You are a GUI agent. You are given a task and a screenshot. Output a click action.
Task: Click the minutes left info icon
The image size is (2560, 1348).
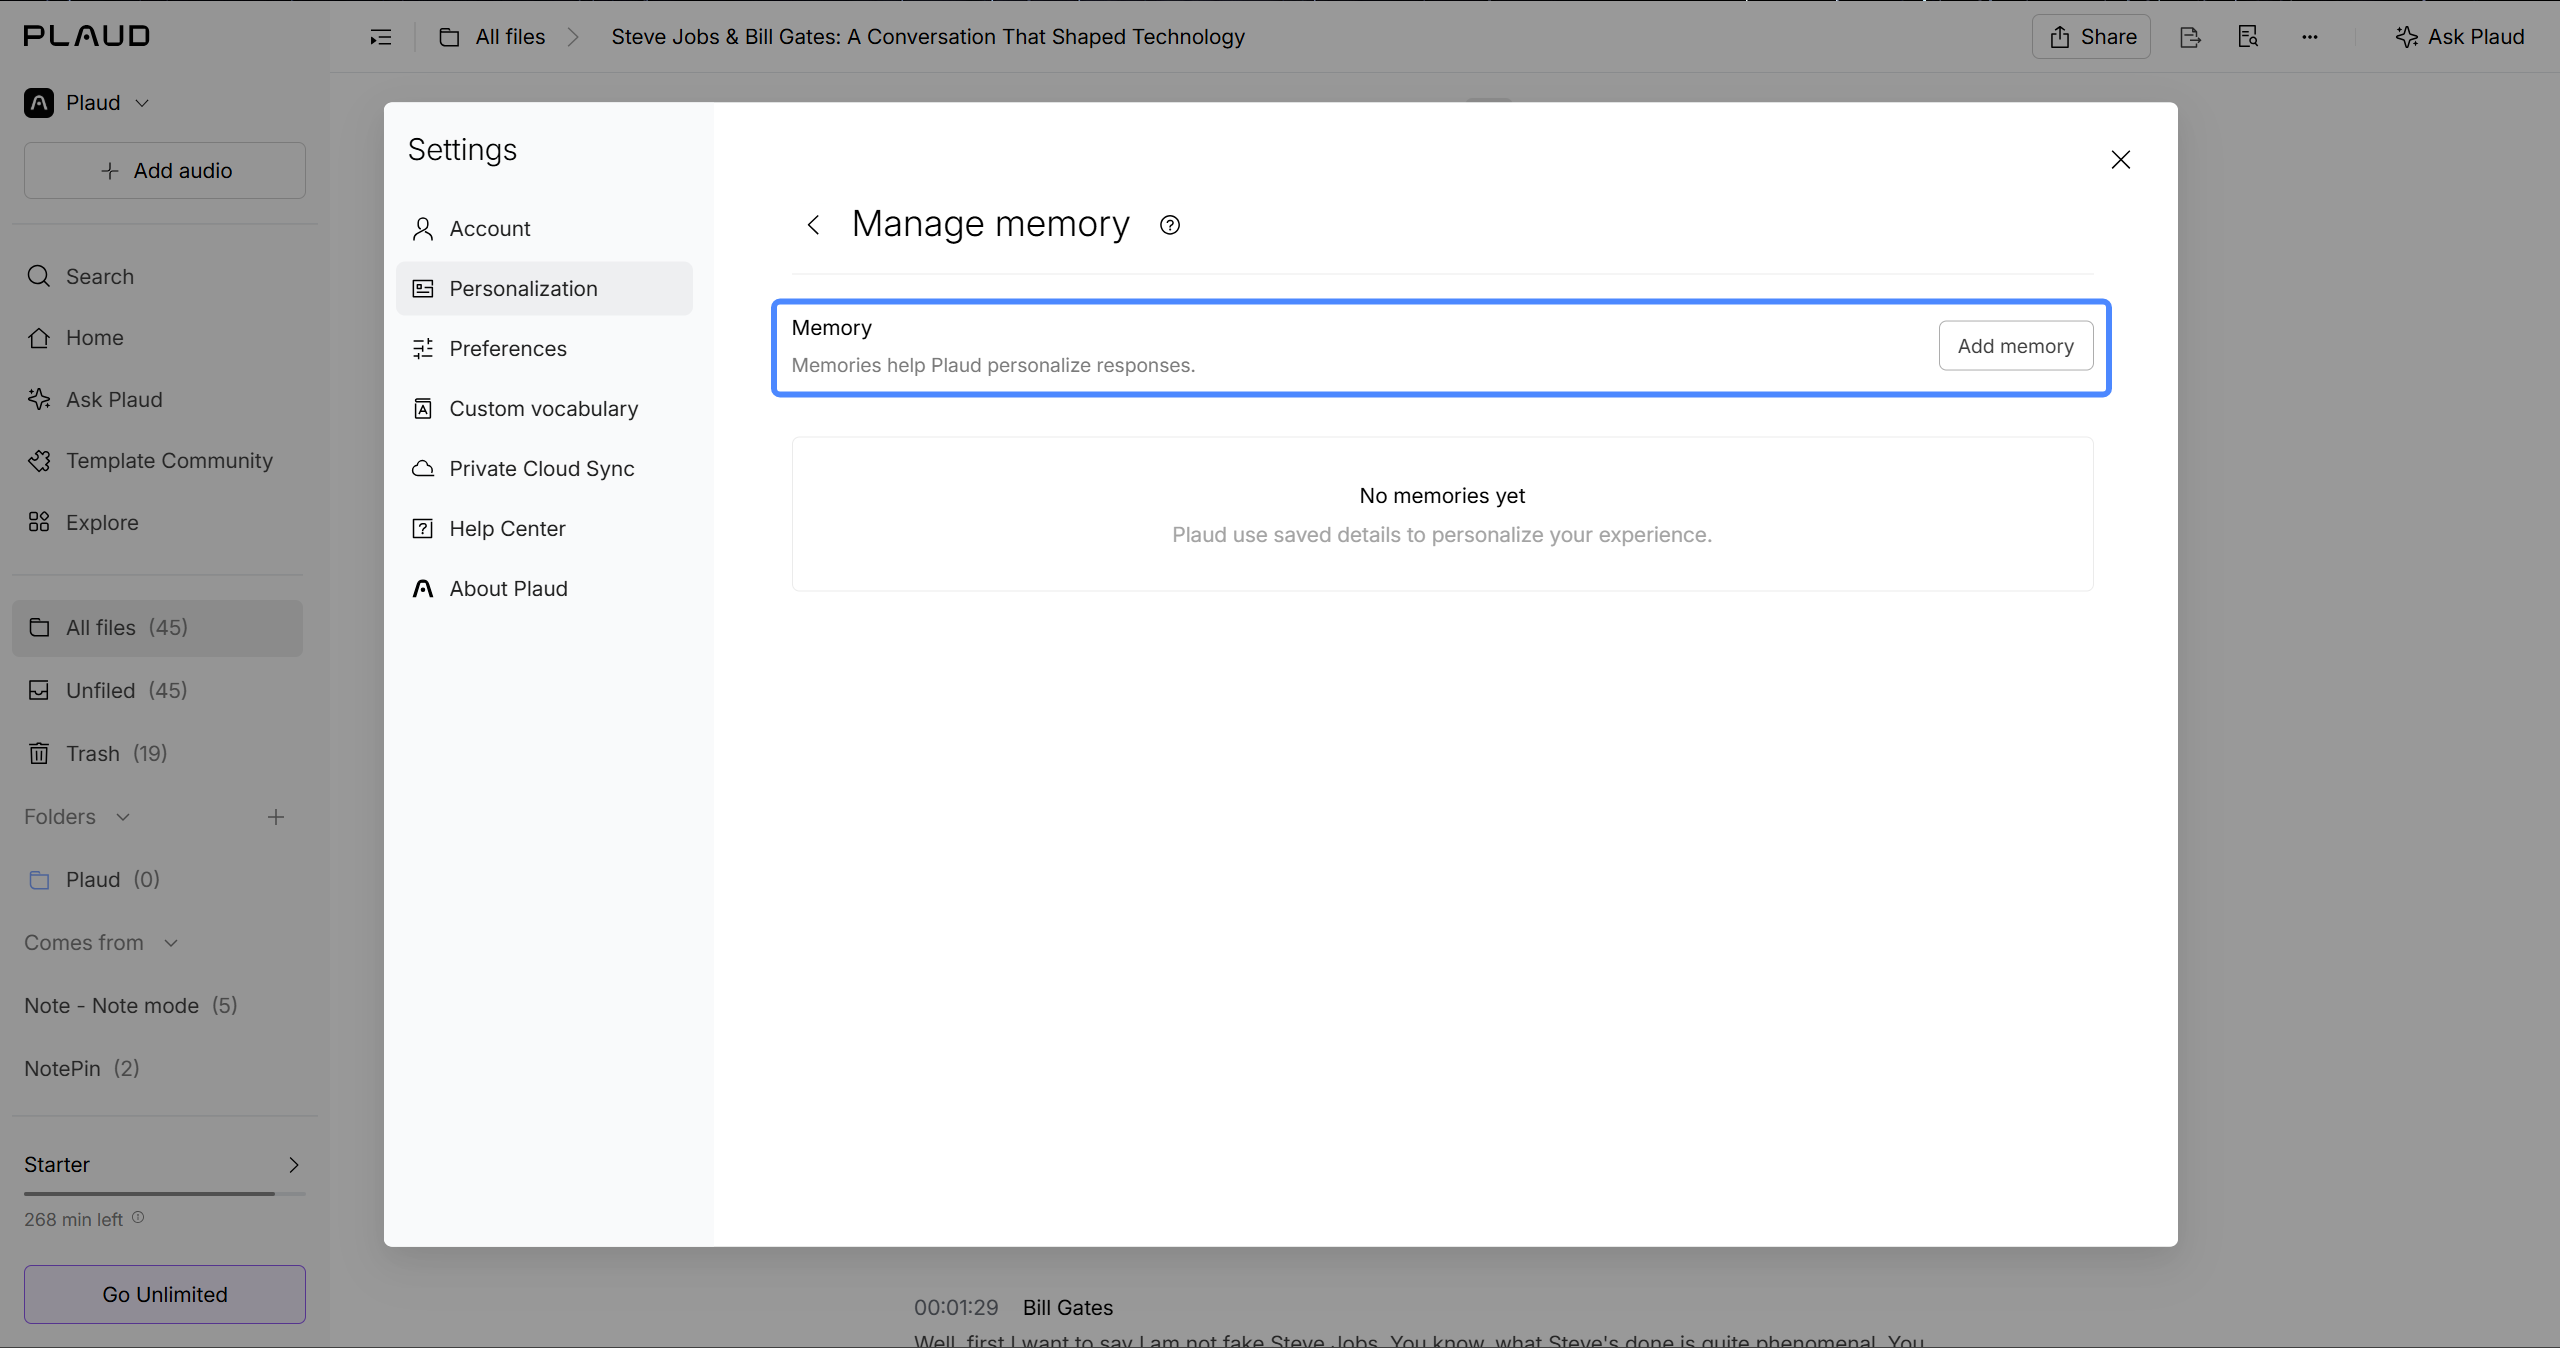coord(138,1217)
